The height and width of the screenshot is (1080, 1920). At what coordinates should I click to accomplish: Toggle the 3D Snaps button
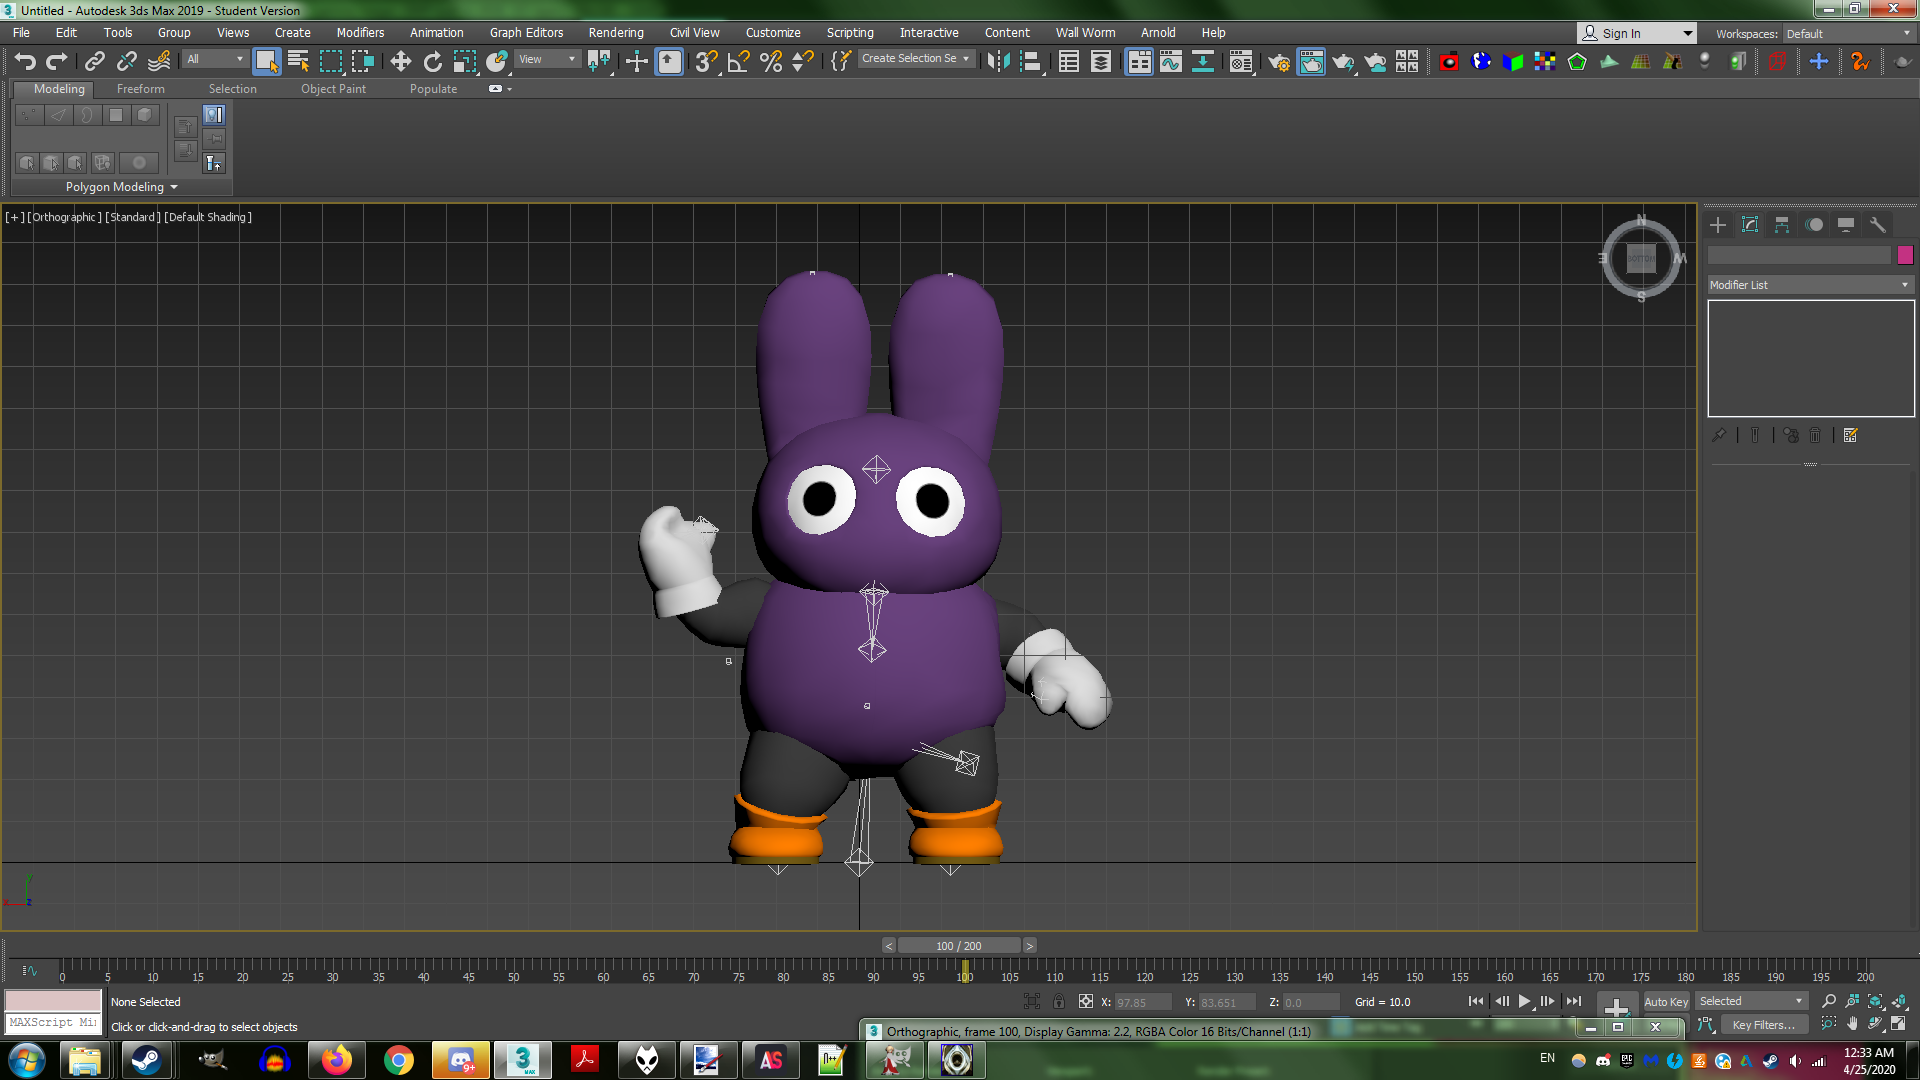tap(707, 62)
